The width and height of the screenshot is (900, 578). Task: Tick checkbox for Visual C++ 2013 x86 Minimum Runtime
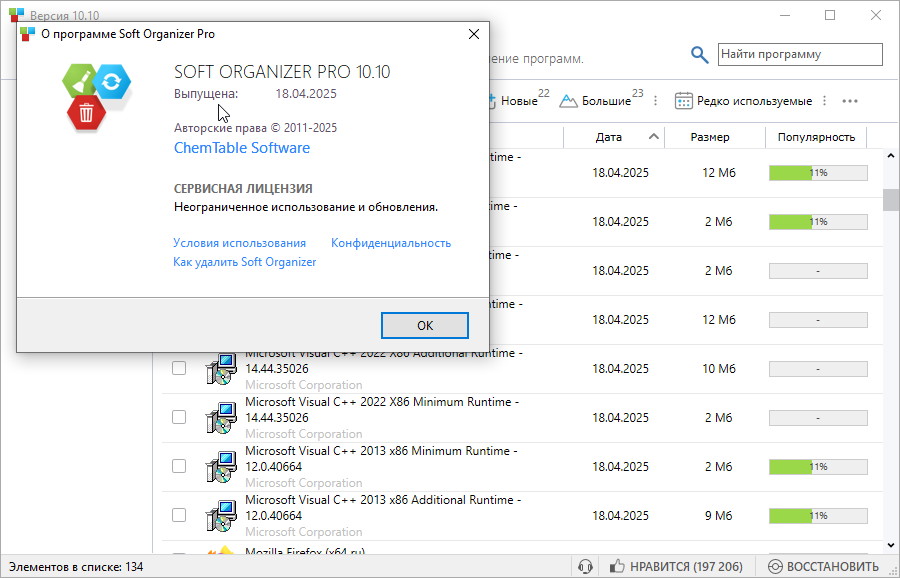[x=179, y=465]
